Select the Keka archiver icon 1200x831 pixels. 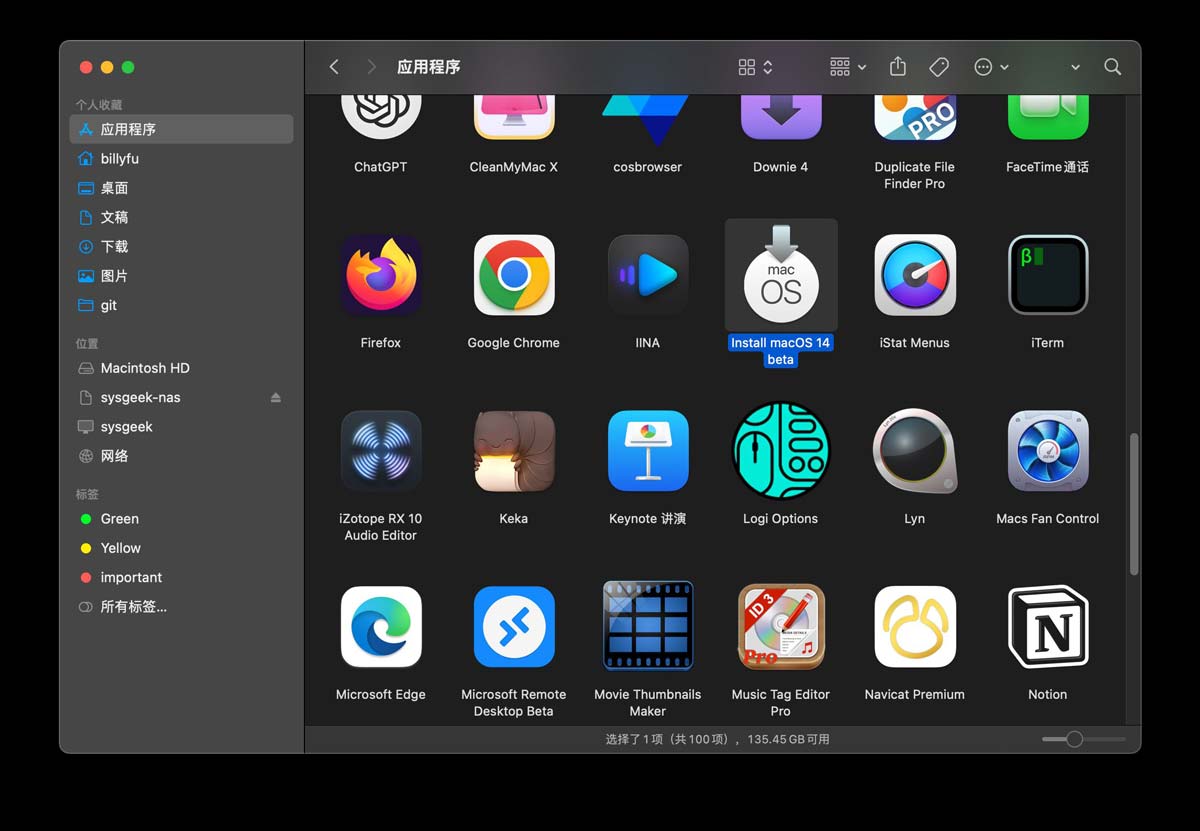pos(513,452)
